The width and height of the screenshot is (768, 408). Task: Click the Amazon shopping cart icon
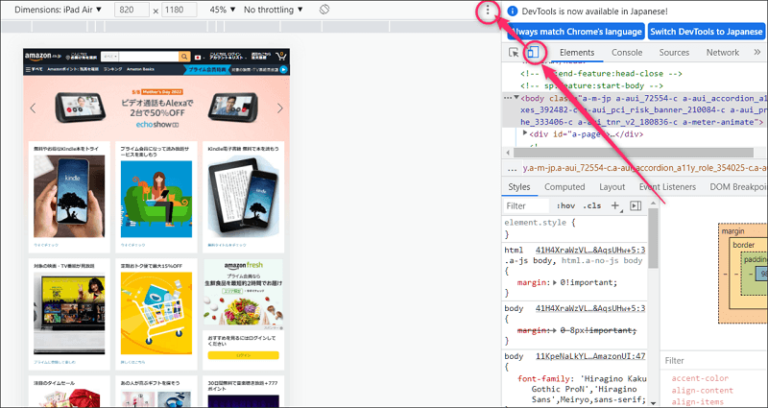coord(281,56)
